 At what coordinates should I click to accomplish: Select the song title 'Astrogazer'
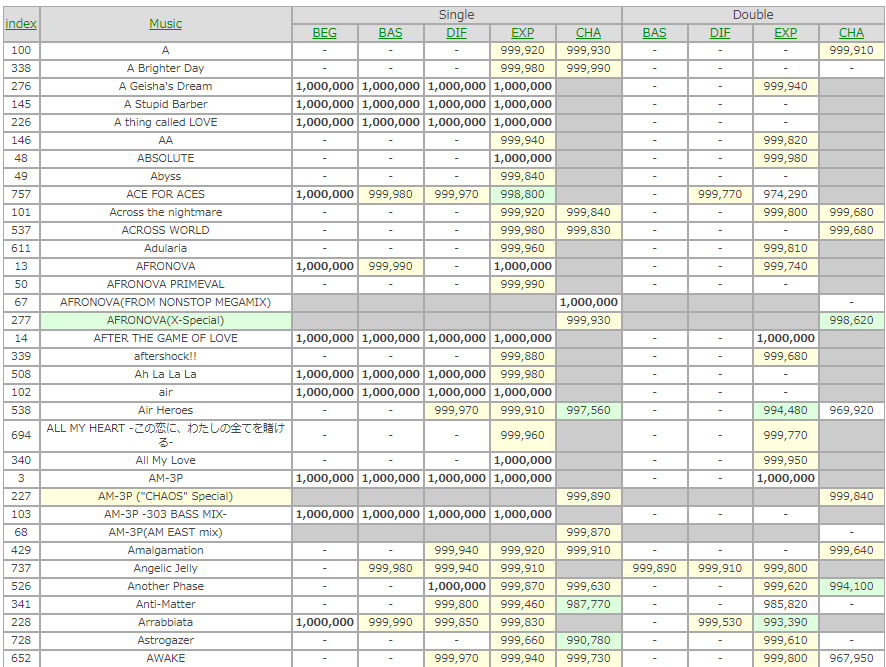point(166,640)
